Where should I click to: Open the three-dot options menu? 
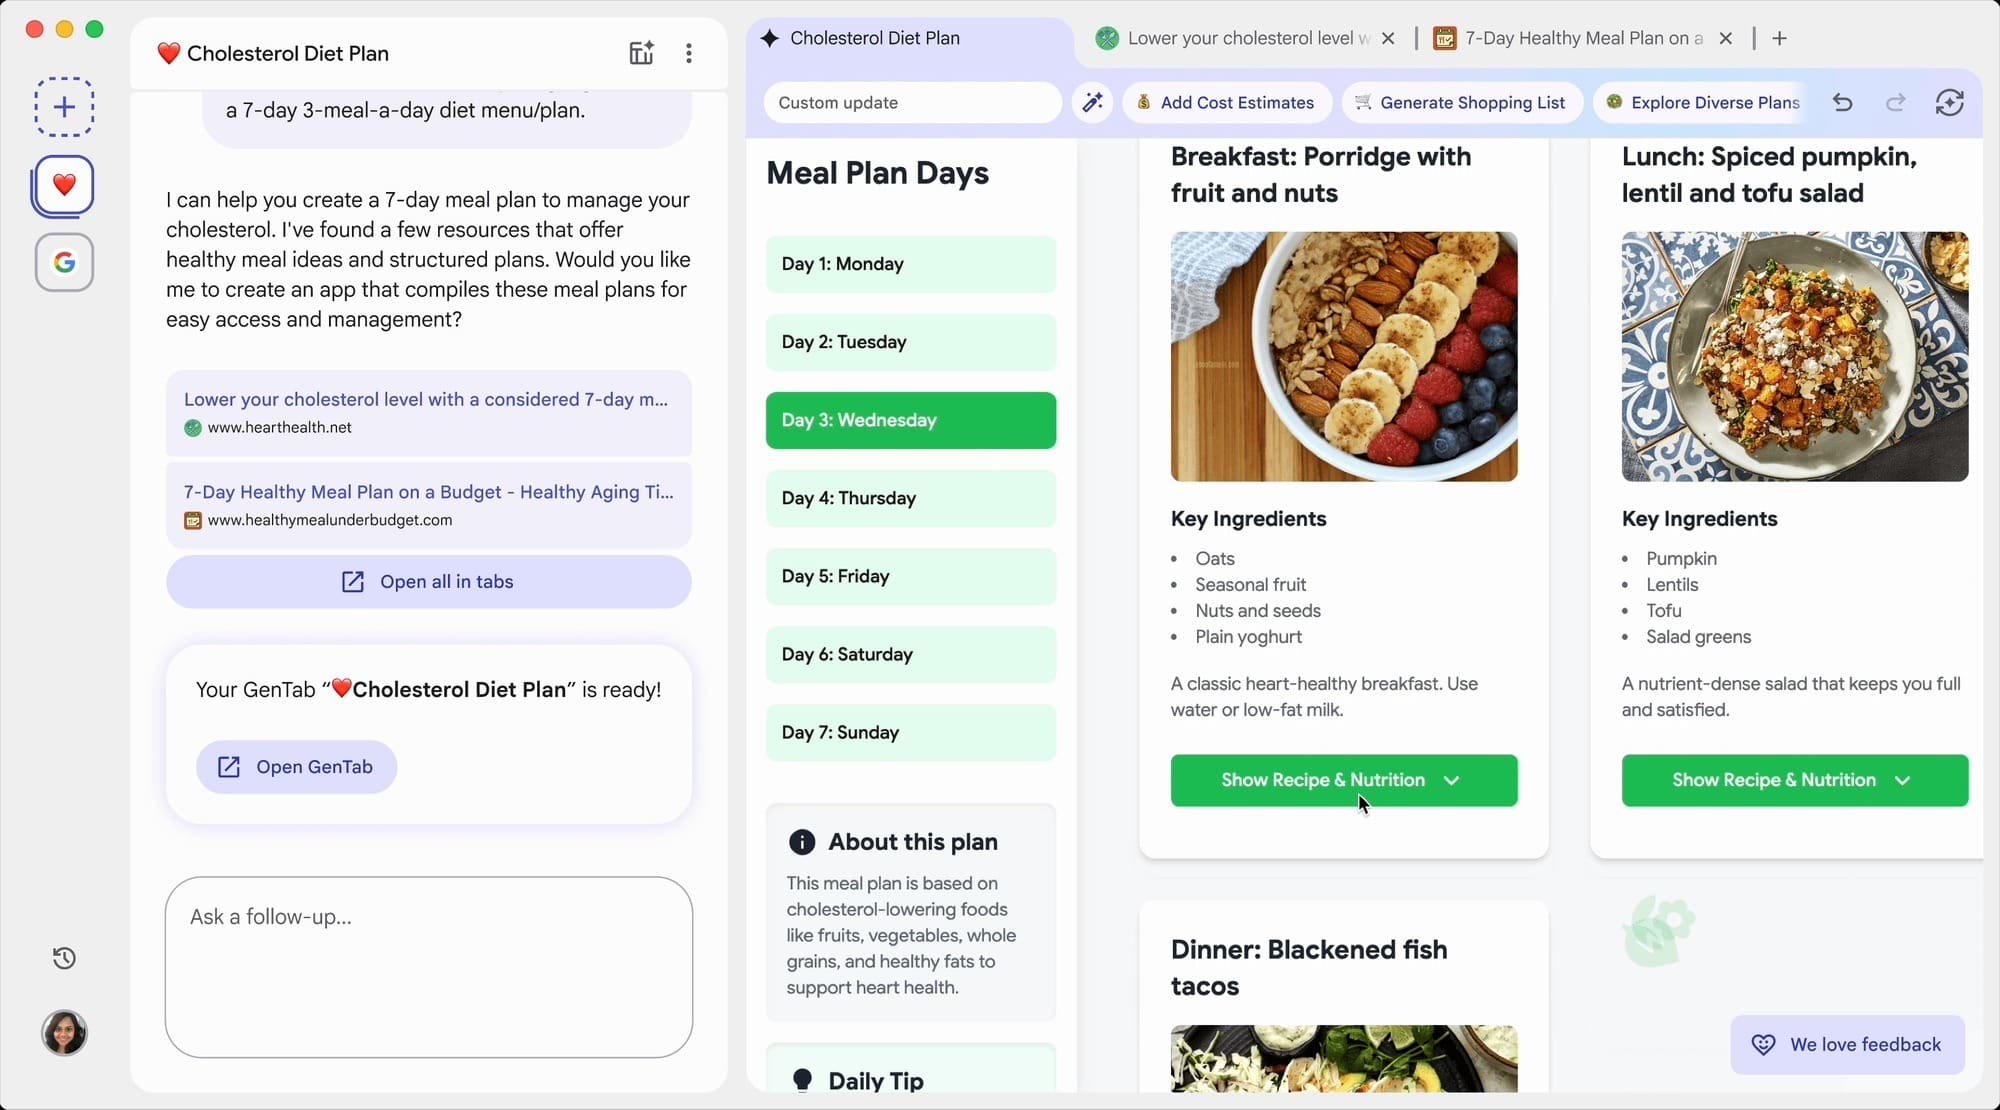[689, 53]
